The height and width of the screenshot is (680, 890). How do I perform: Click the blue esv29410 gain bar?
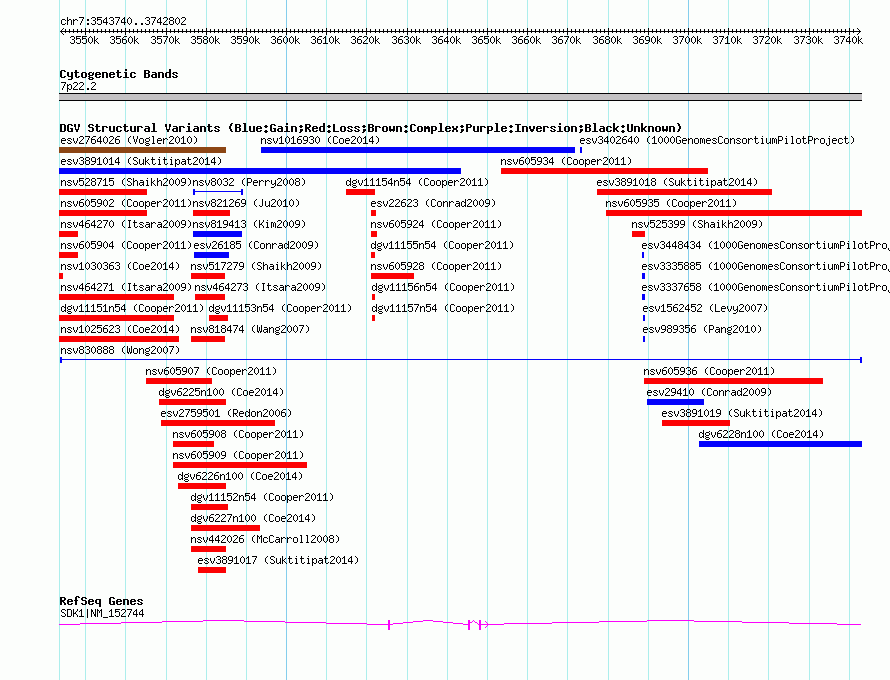[675, 402]
